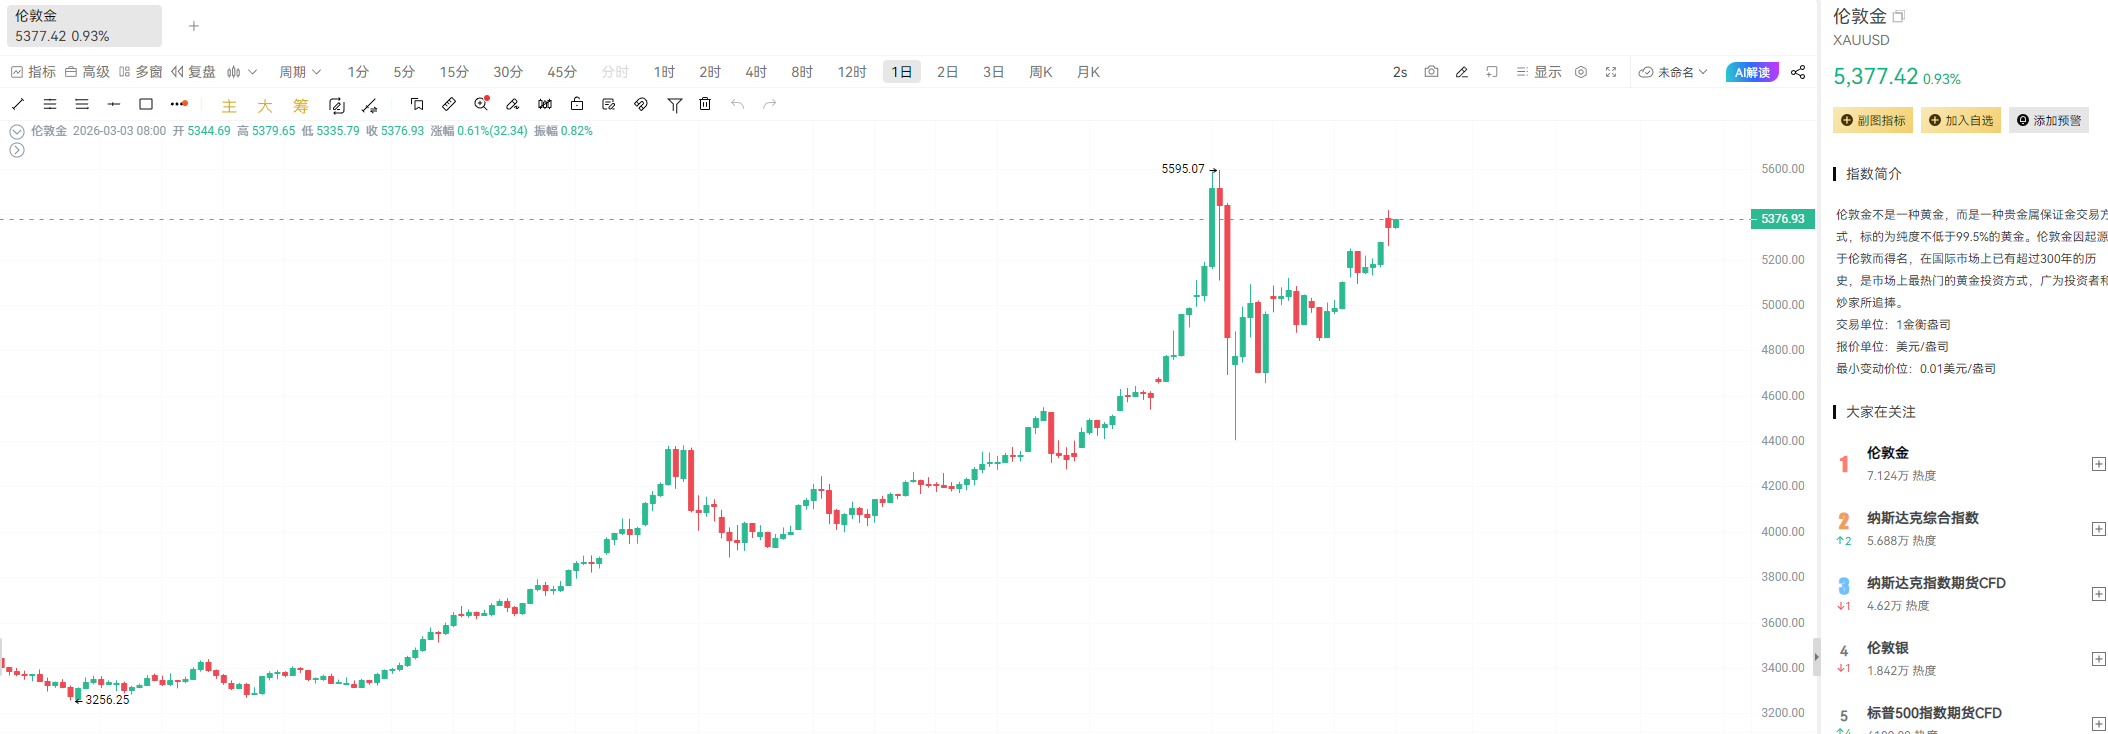This screenshot has height=734, width=2108.
Task: Collapse the 伦敦金 OHLC info row
Action: pos(17,131)
